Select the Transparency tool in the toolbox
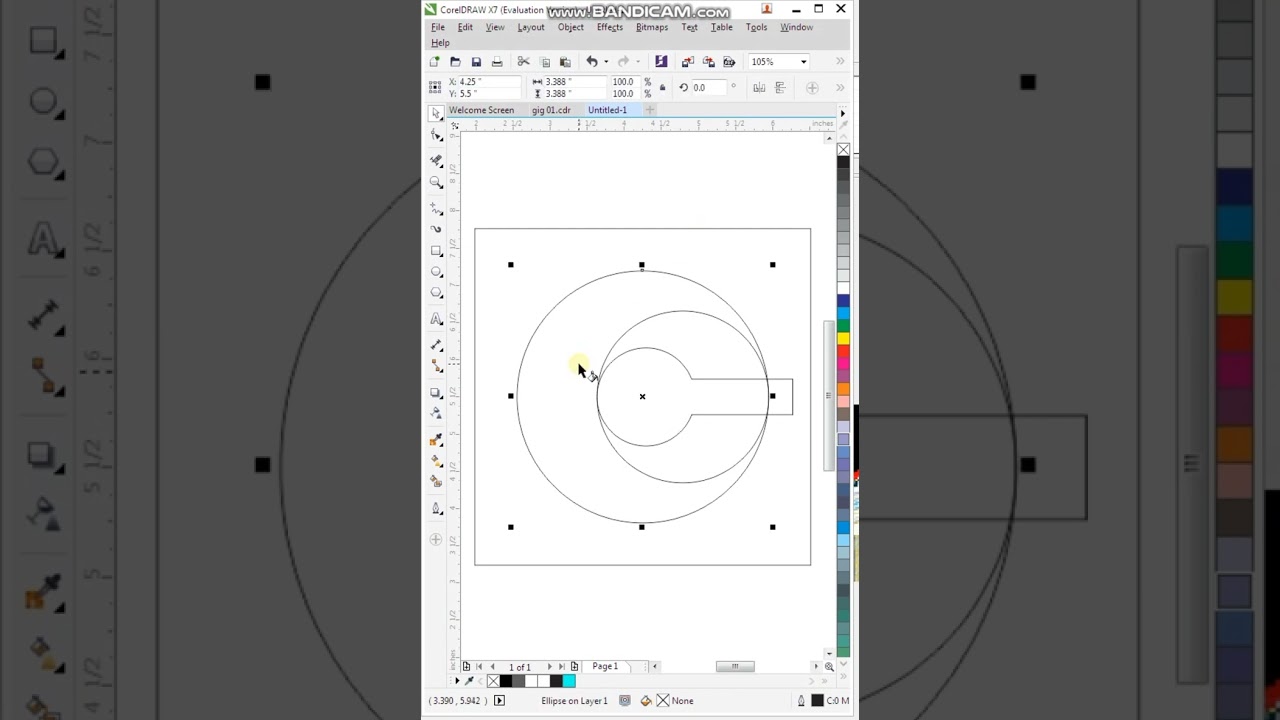This screenshot has height=720, width=1280. tap(436, 413)
